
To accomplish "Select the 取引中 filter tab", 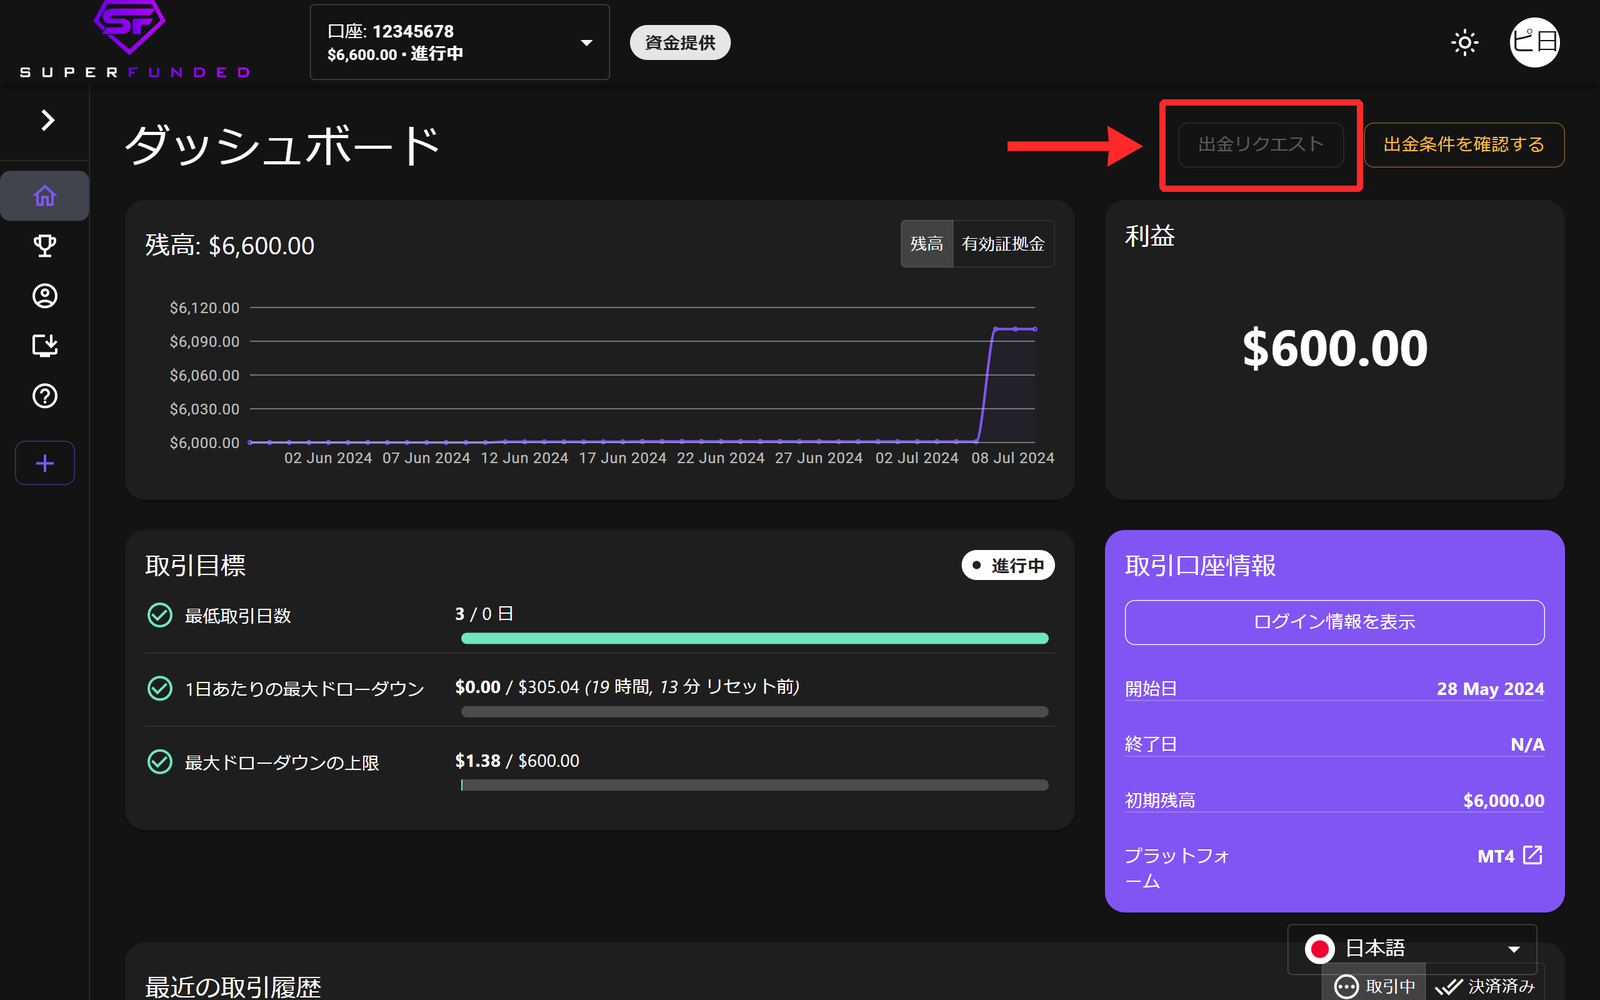I will 1375,986.
